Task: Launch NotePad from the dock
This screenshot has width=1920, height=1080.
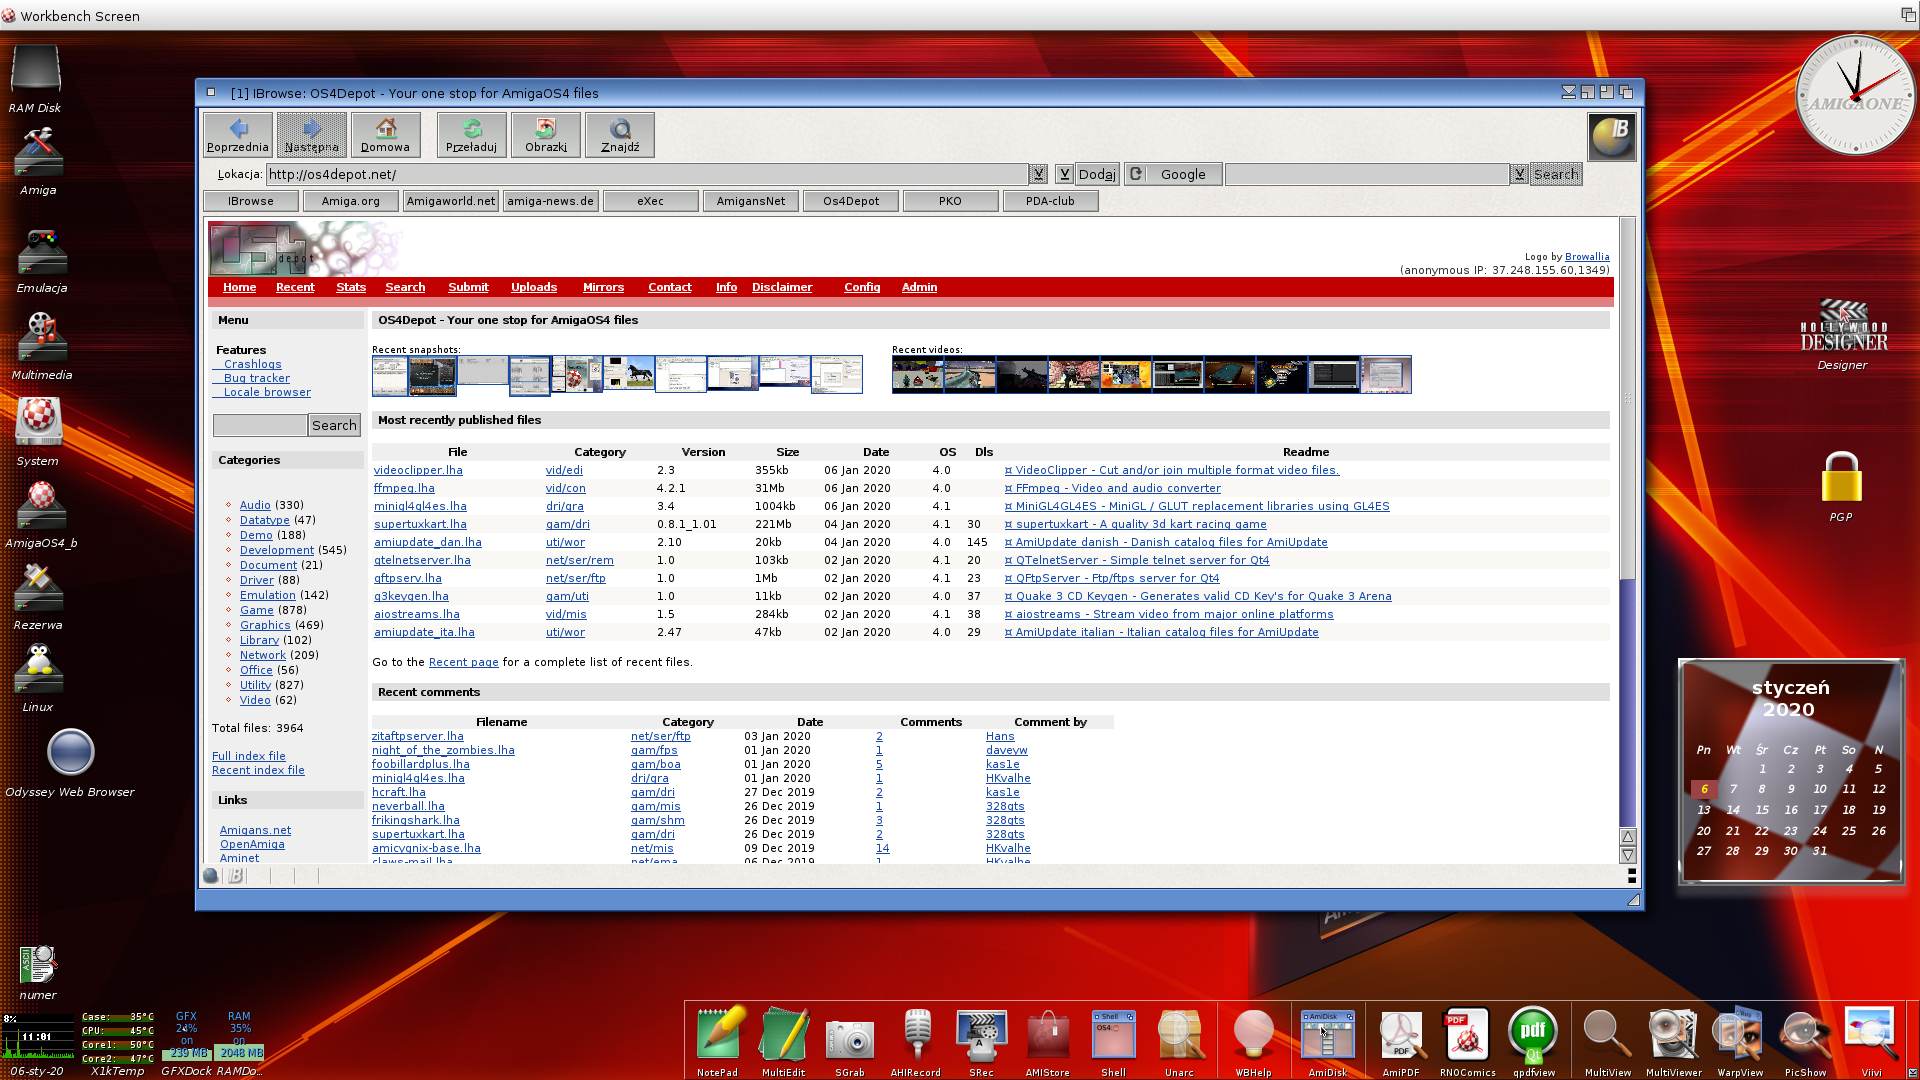Action: [x=718, y=1041]
